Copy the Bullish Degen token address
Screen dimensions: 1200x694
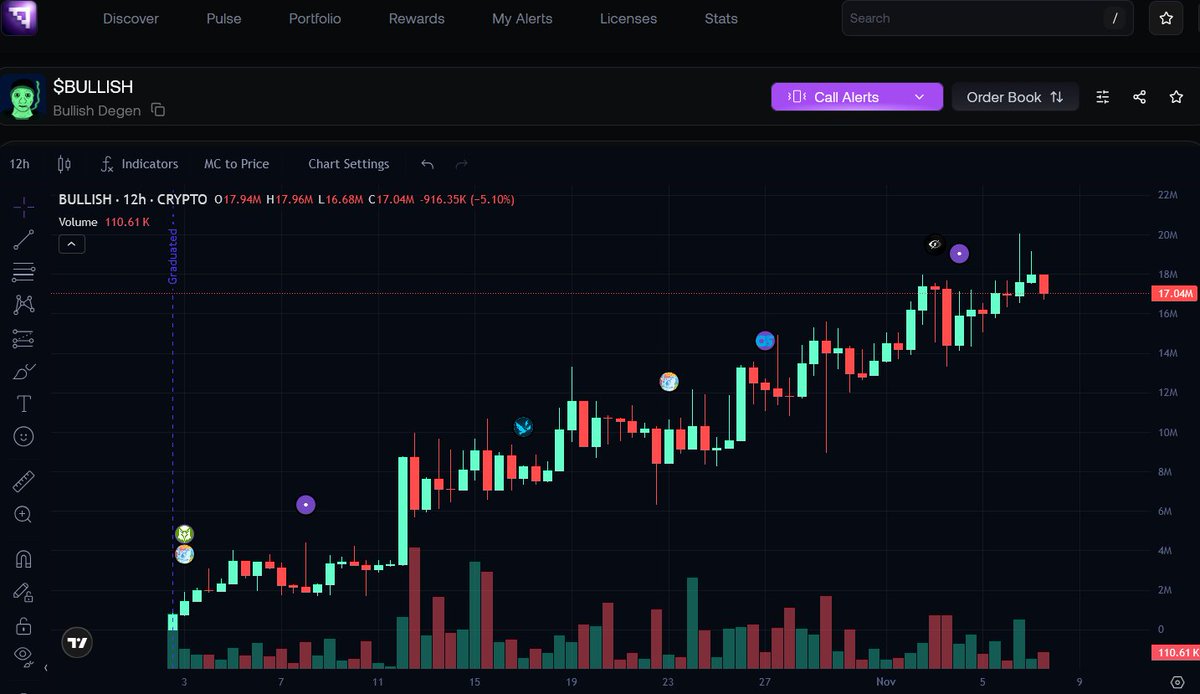tap(158, 110)
